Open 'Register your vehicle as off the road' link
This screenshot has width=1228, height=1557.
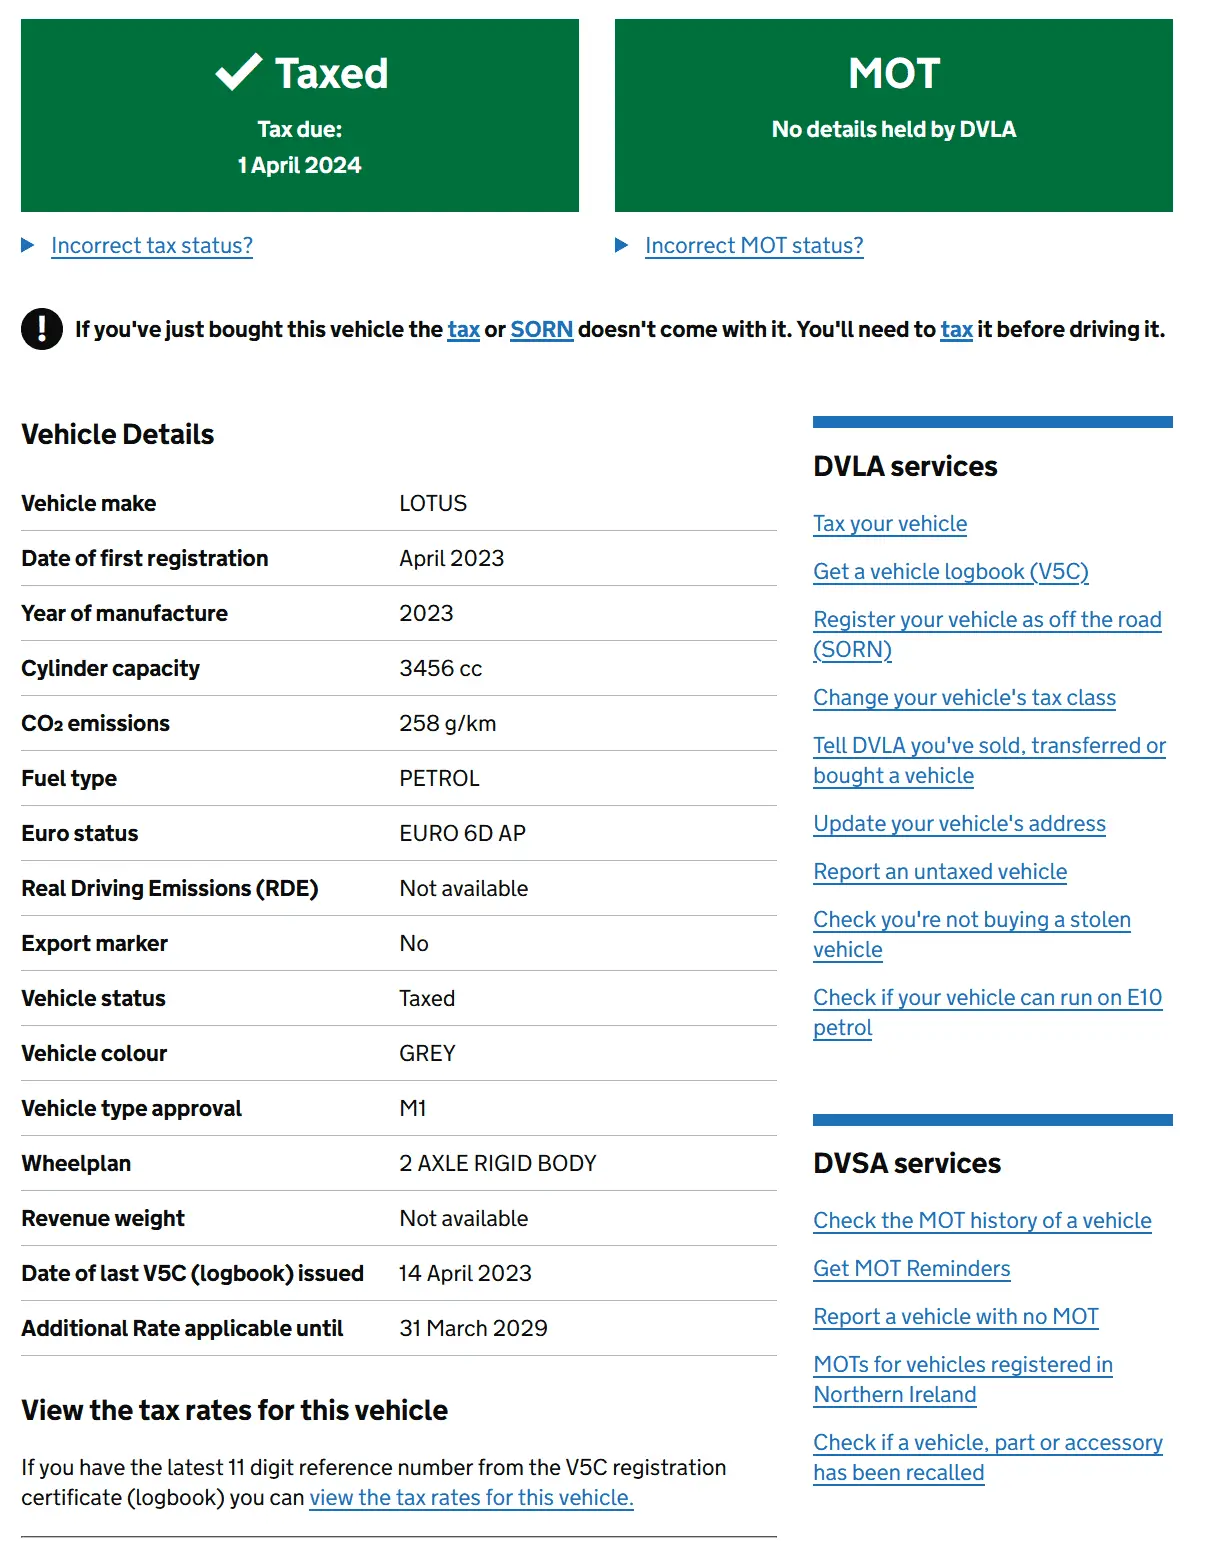click(x=986, y=620)
